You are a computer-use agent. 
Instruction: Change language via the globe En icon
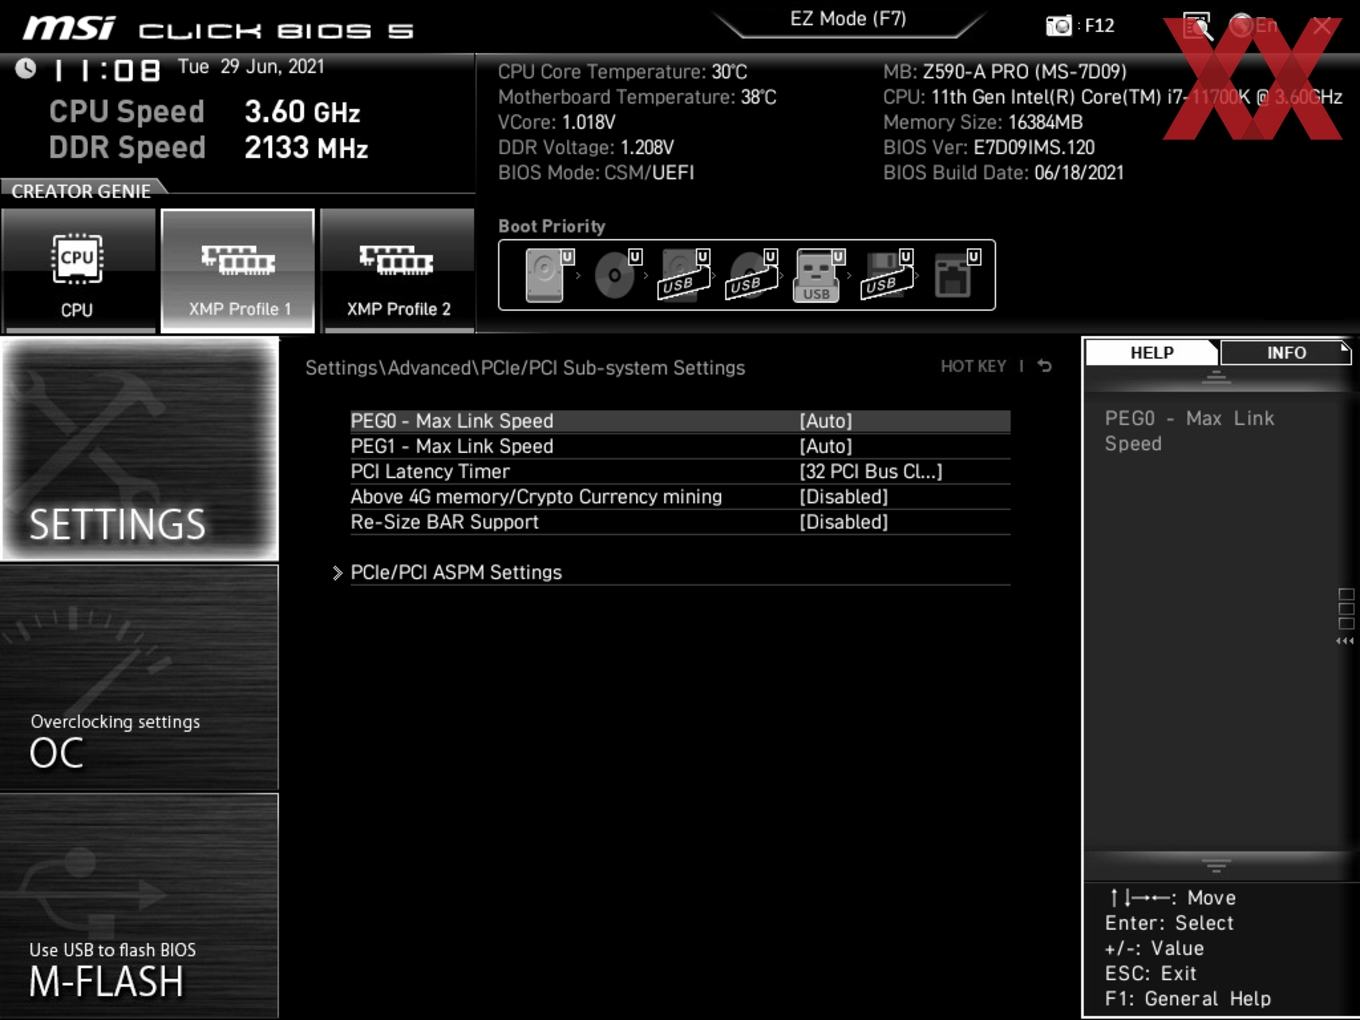[1254, 26]
